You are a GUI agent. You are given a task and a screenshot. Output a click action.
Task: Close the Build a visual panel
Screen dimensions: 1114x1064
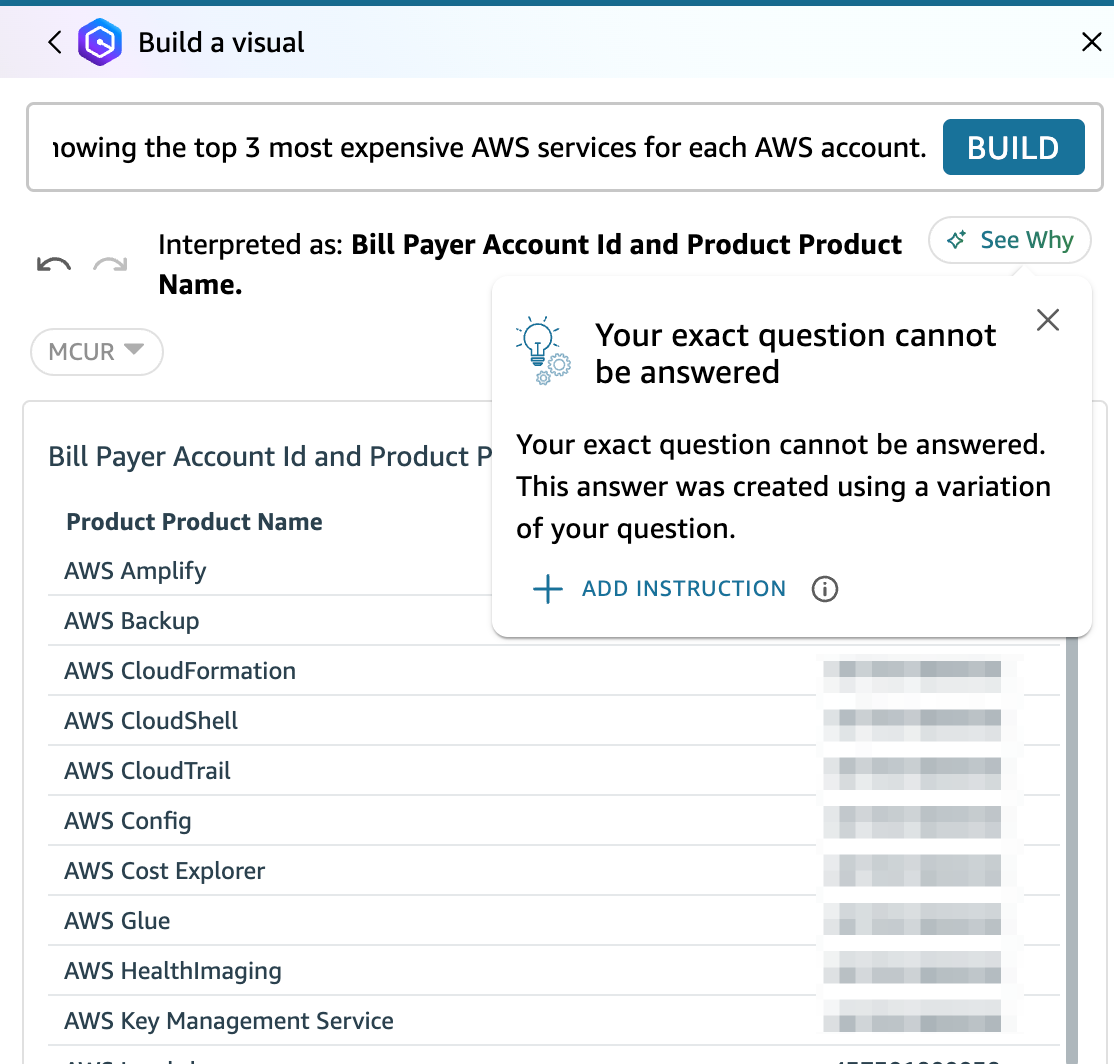[1091, 42]
